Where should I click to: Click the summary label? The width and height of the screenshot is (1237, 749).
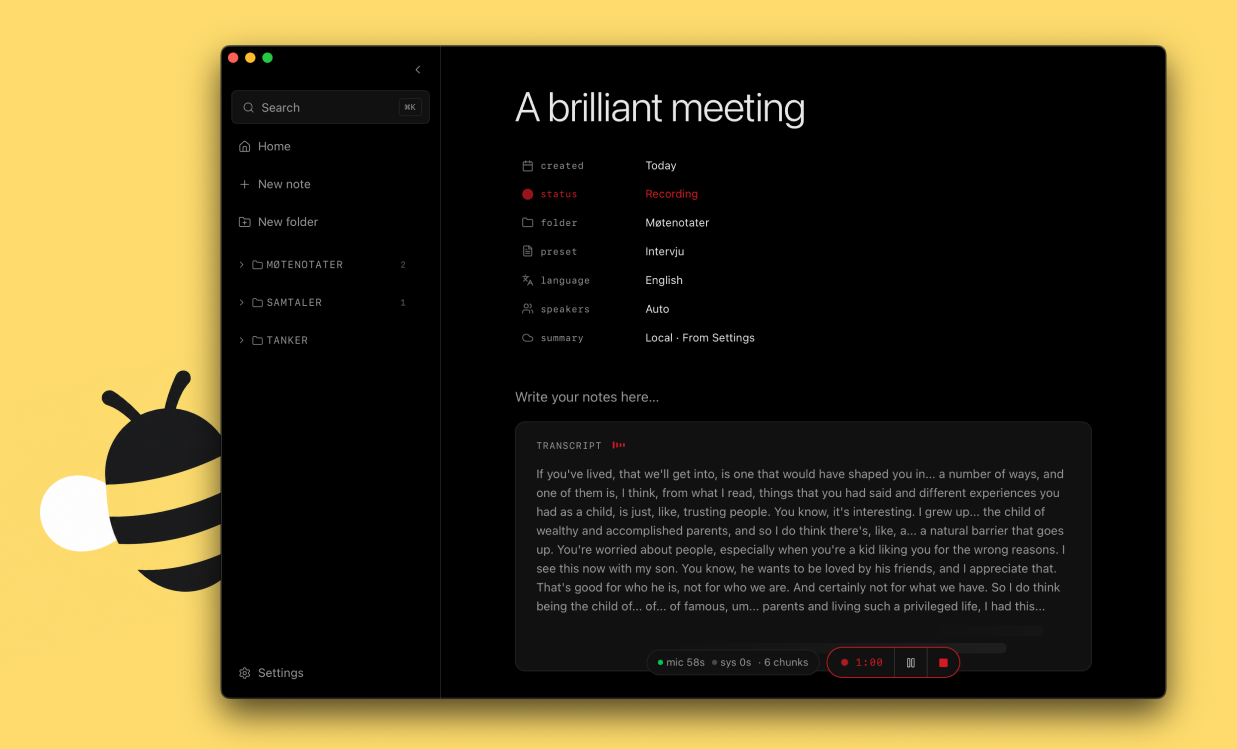pos(562,338)
